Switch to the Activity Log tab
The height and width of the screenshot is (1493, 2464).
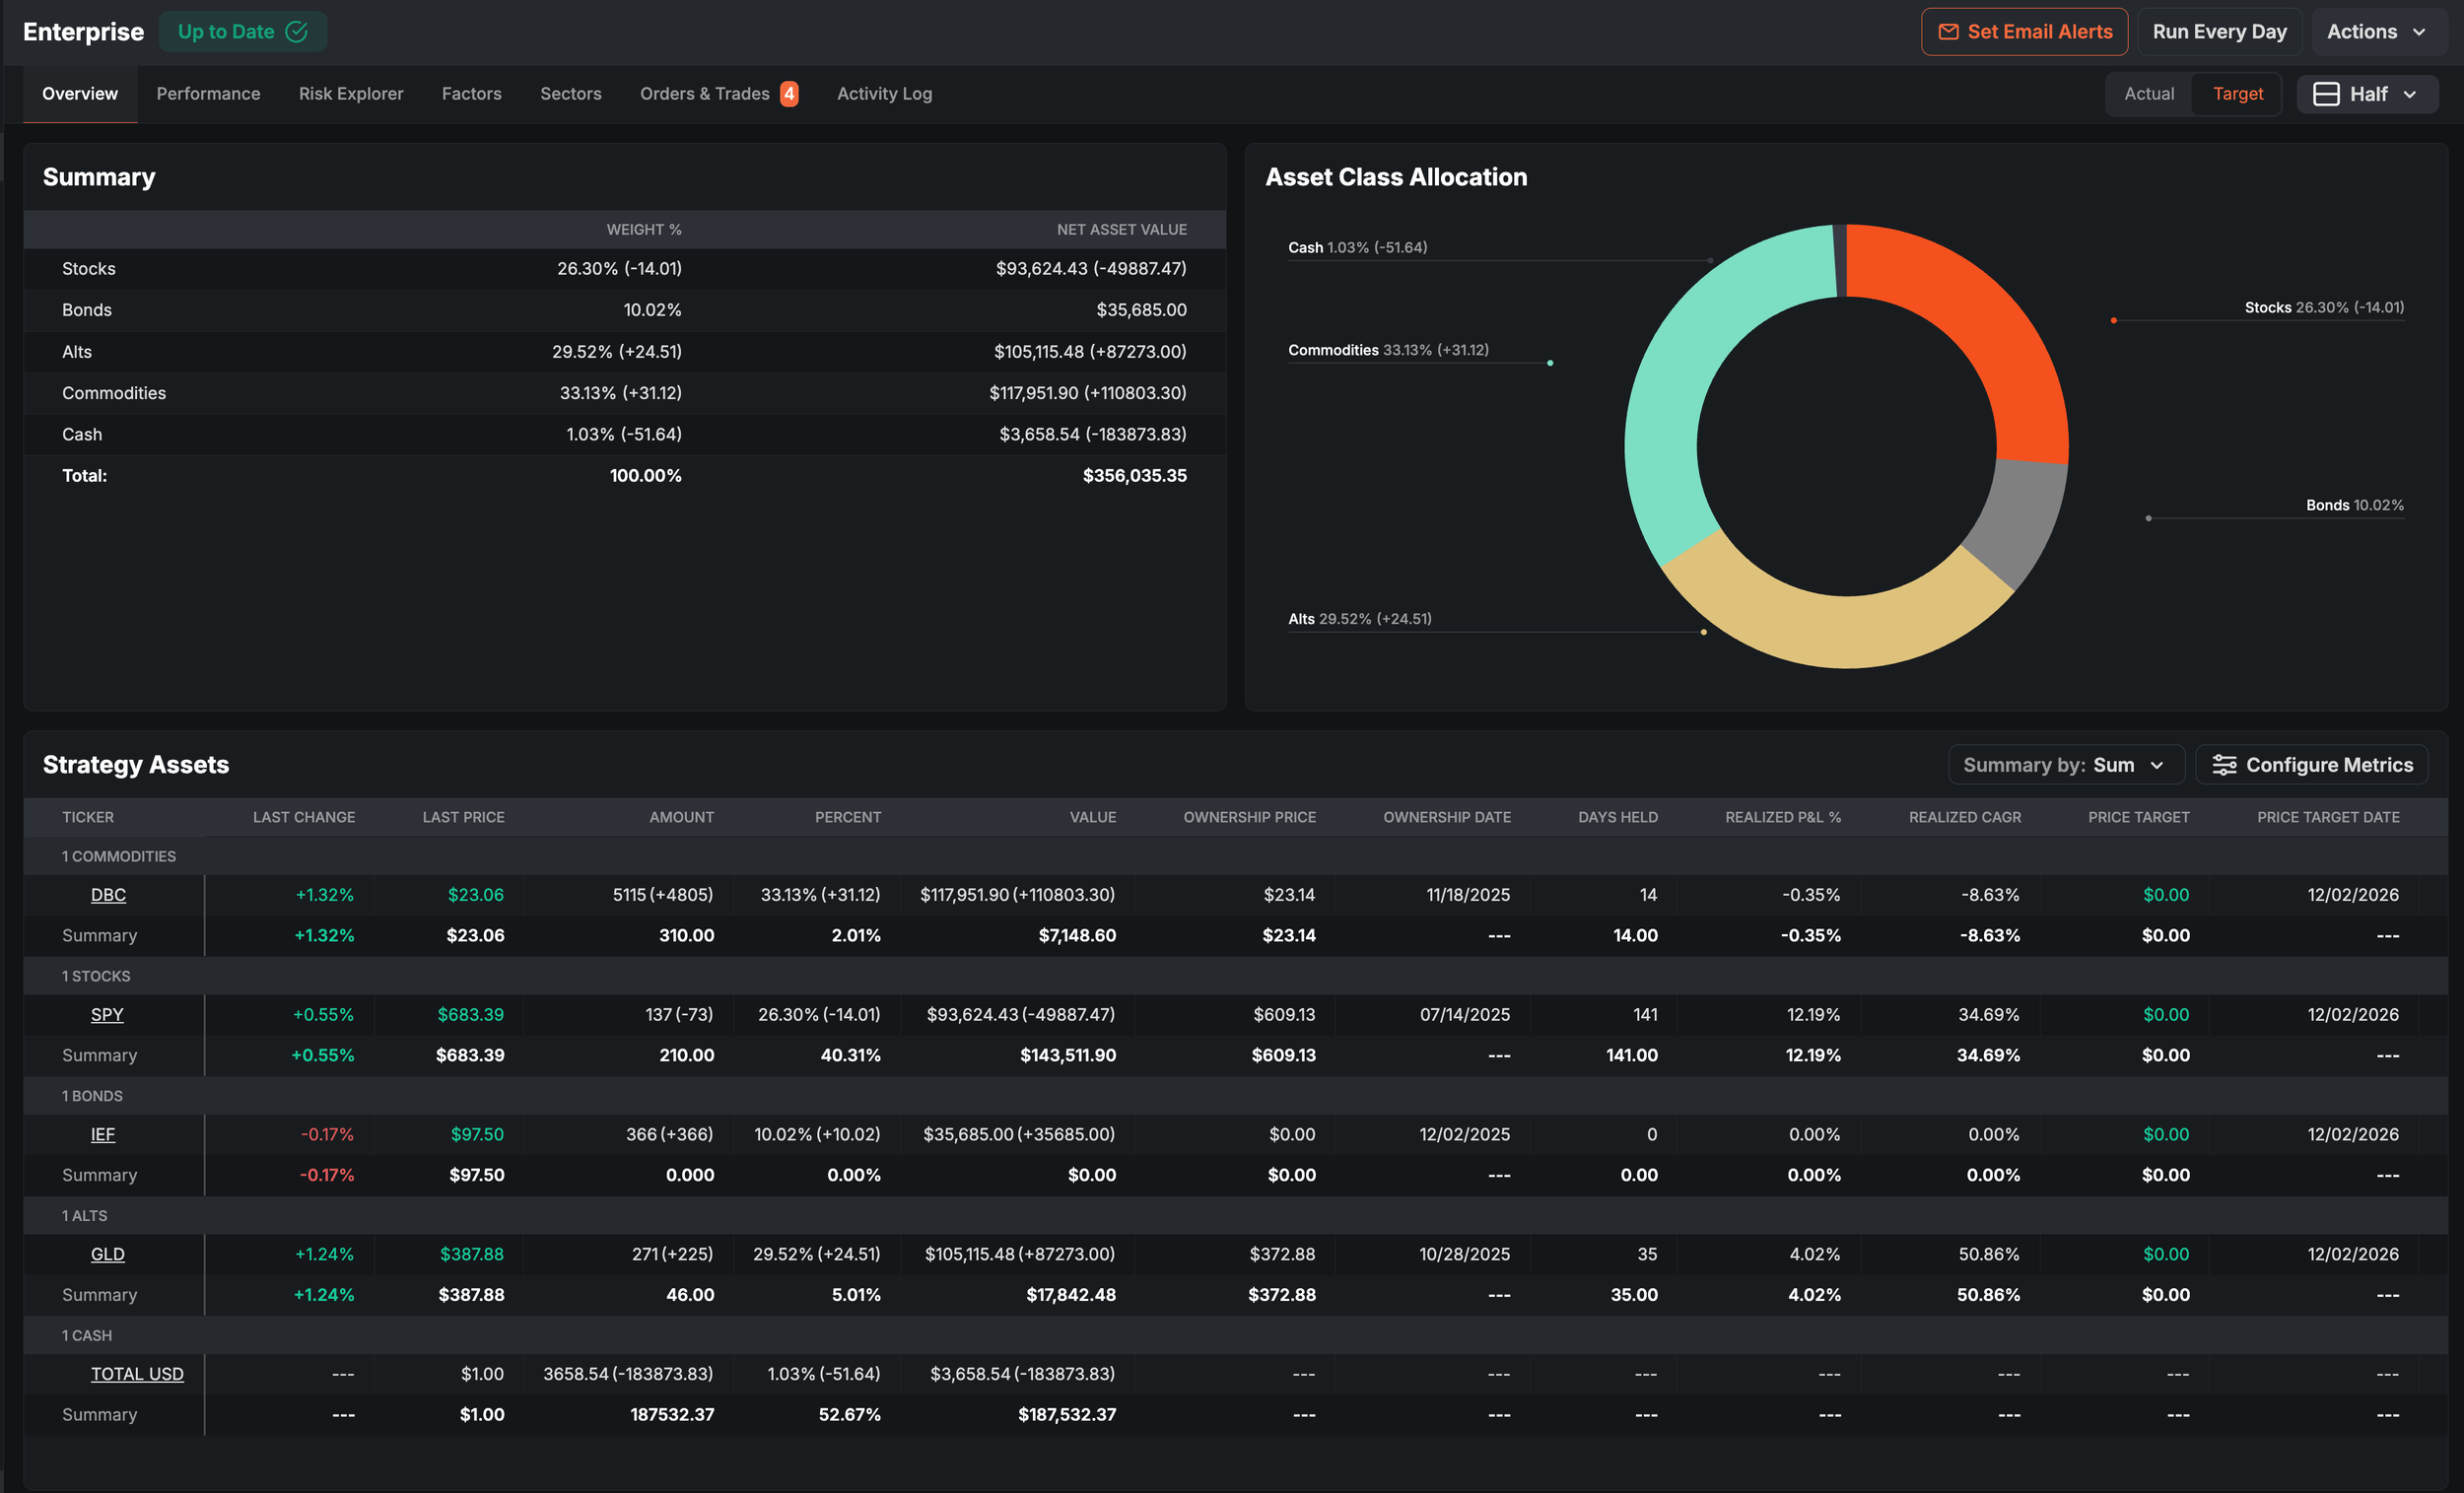pos(884,94)
